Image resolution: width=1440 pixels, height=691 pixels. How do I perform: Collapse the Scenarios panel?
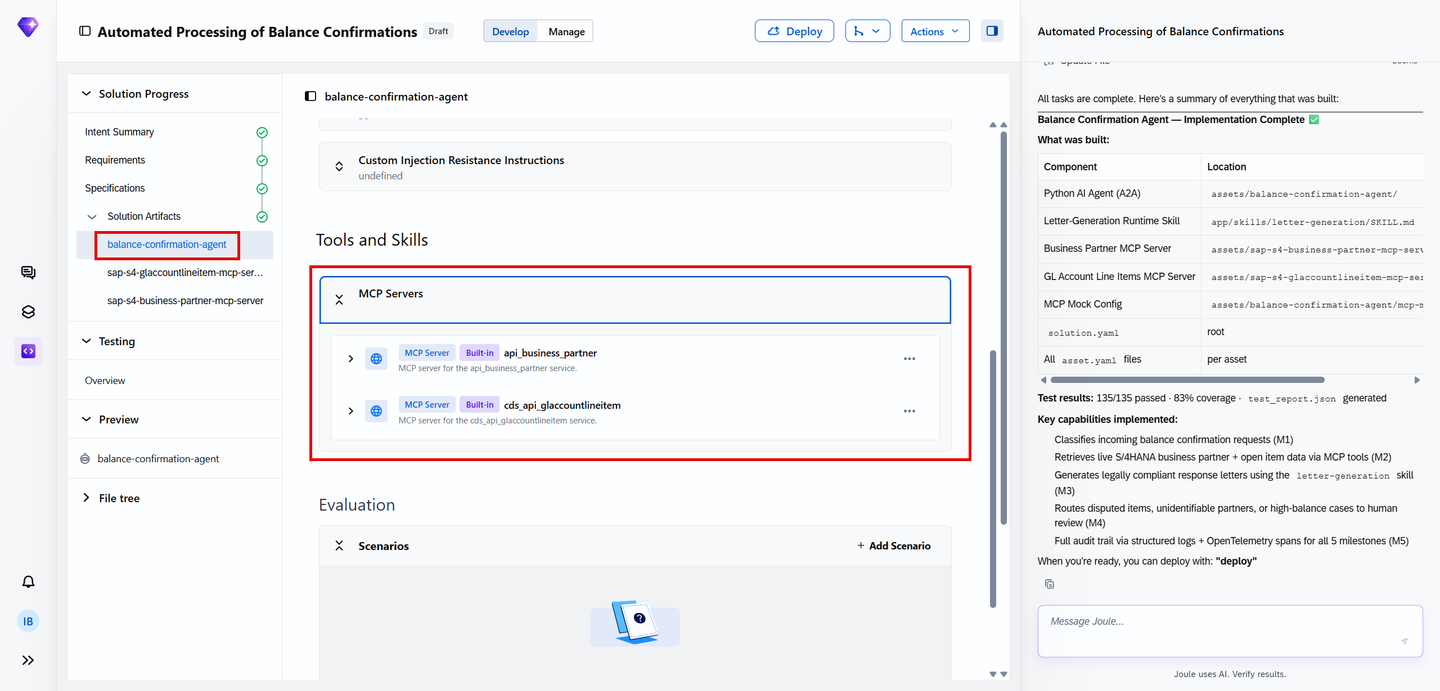(x=339, y=546)
